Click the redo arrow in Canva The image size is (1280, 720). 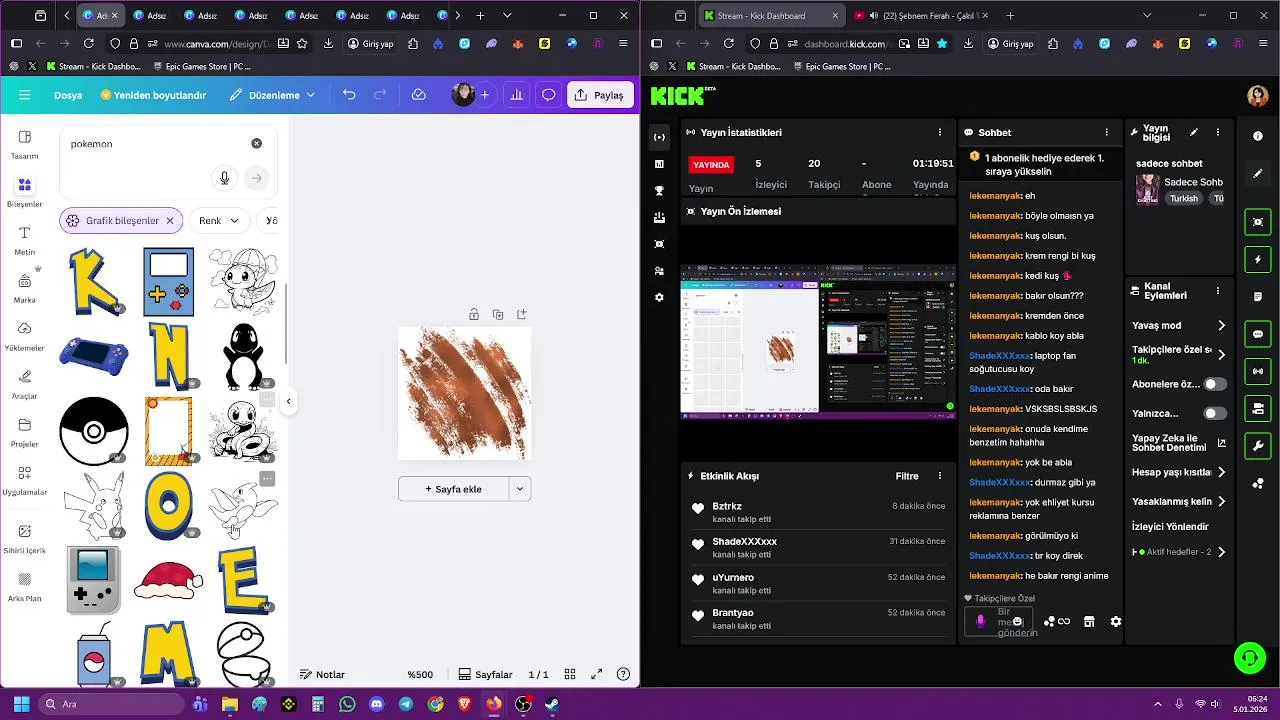tap(380, 95)
